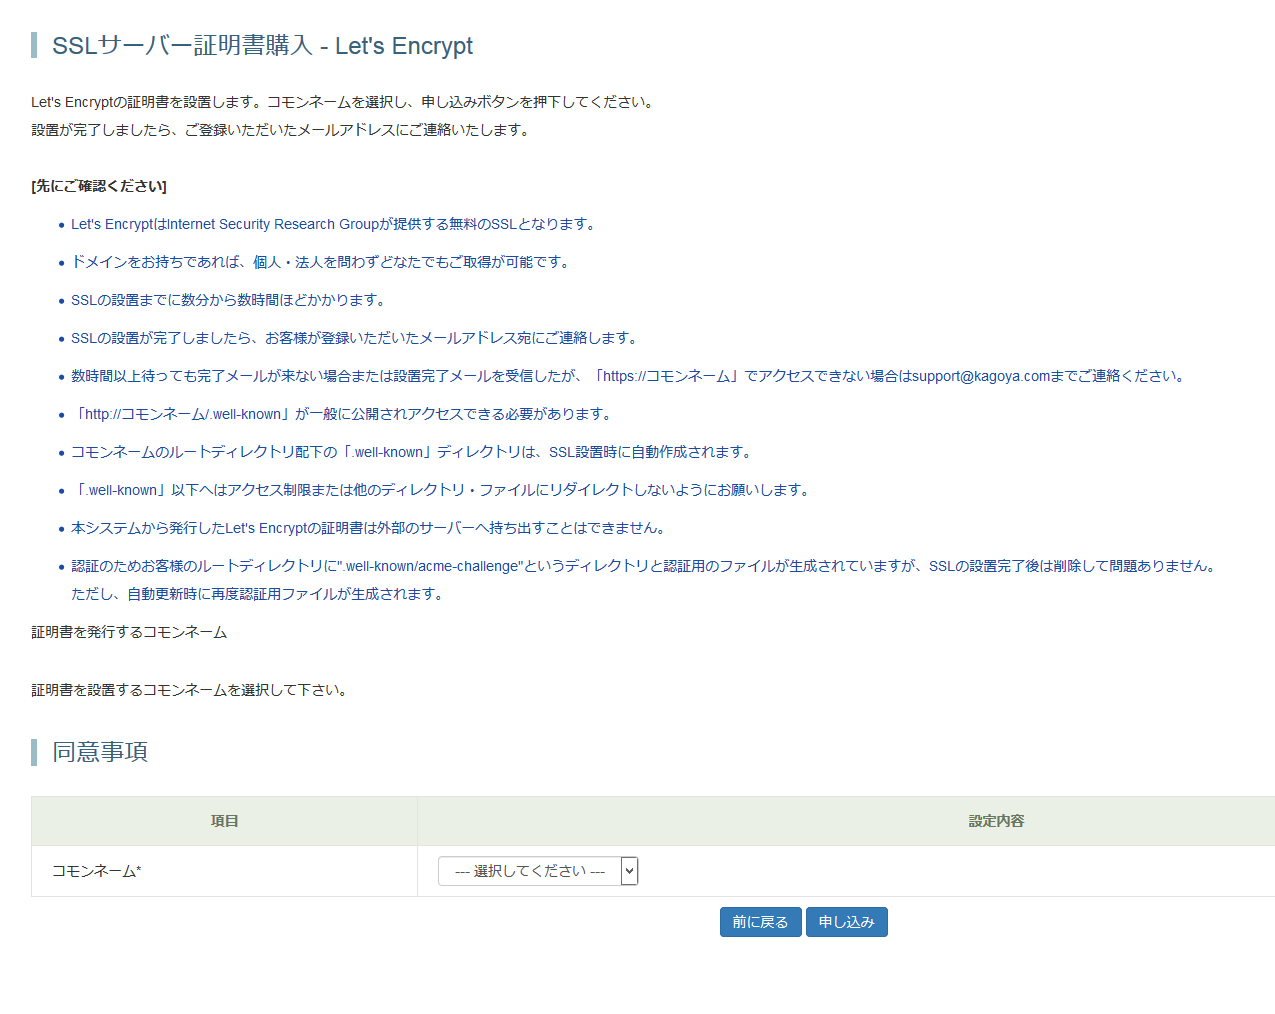Click the bullet about the acme-challenge directory
This screenshot has height=1014, width=1275.
[x=645, y=566]
